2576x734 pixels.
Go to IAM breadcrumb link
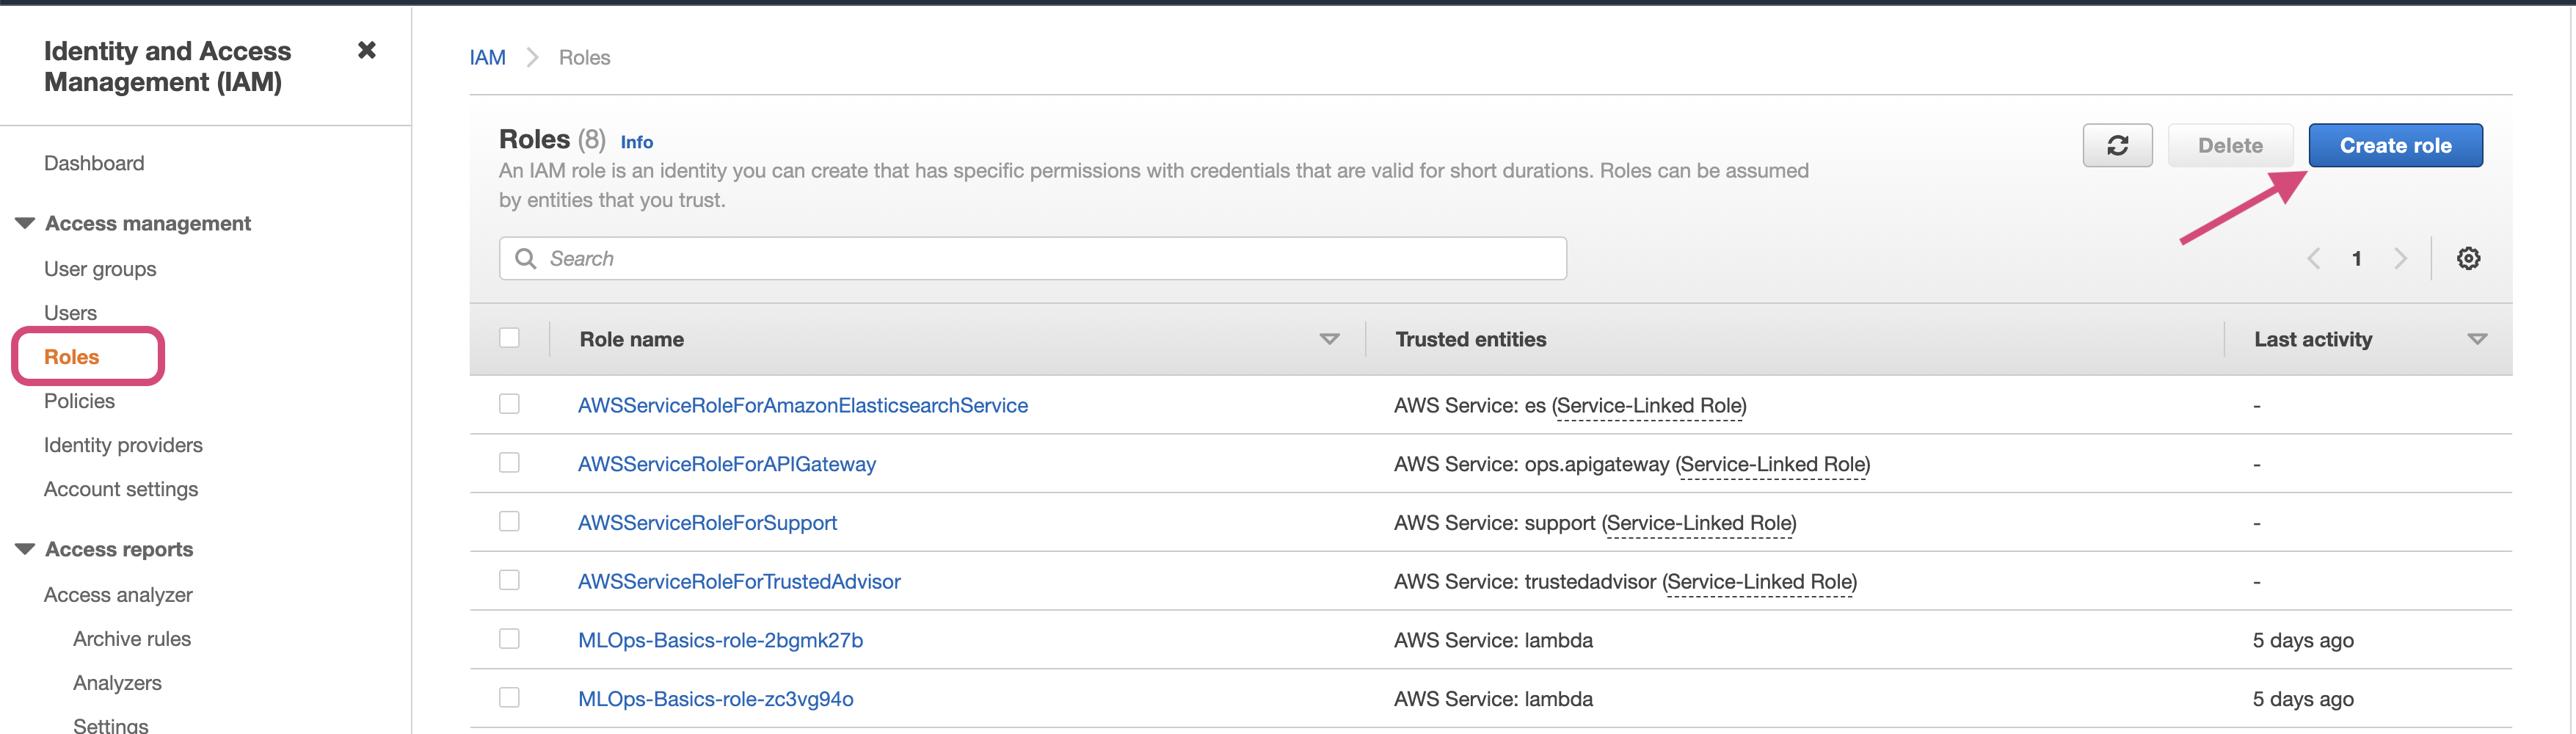[x=488, y=58]
